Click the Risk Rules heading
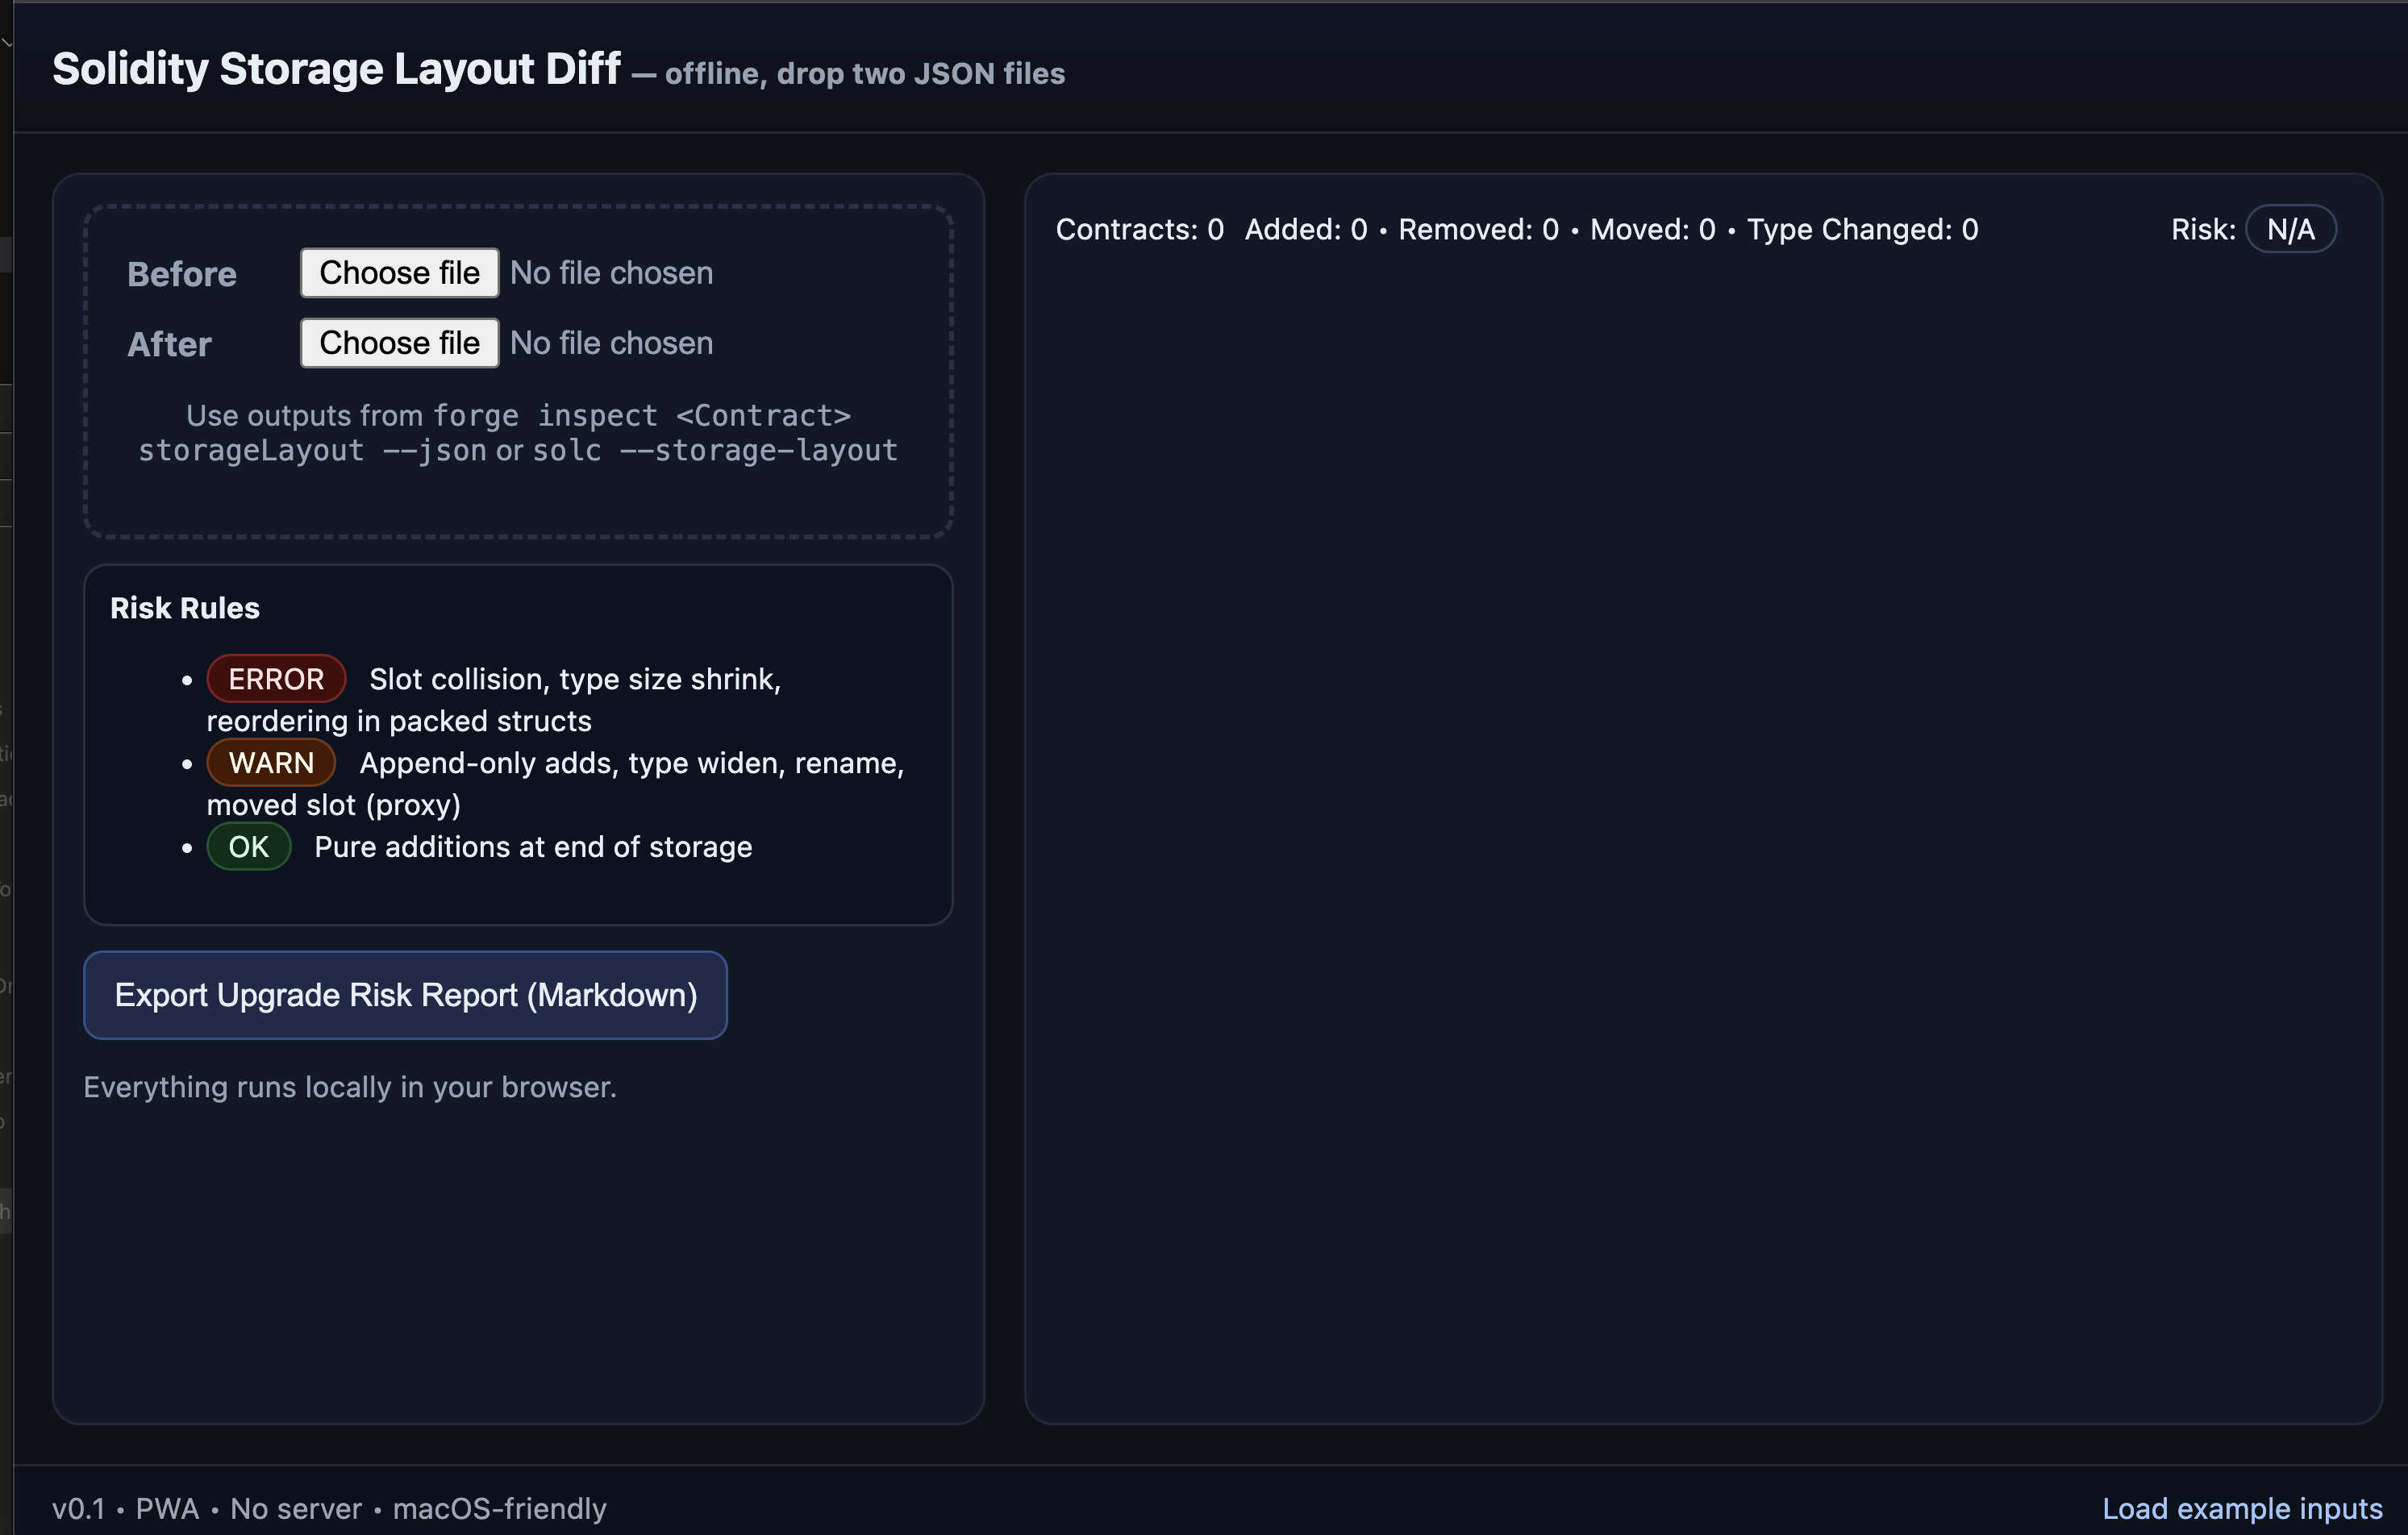 pyautogui.click(x=185, y=608)
